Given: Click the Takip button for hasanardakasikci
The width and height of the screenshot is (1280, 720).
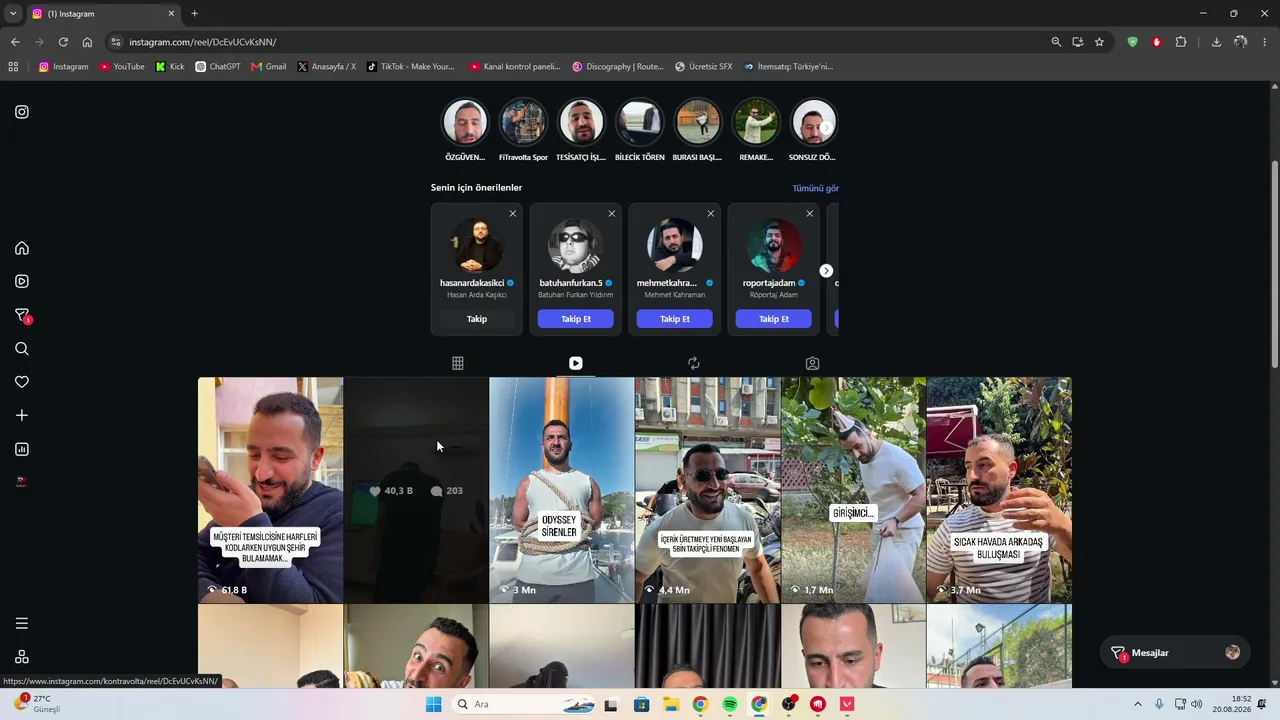Looking at the screenshot, I should (x=477, y=319).
